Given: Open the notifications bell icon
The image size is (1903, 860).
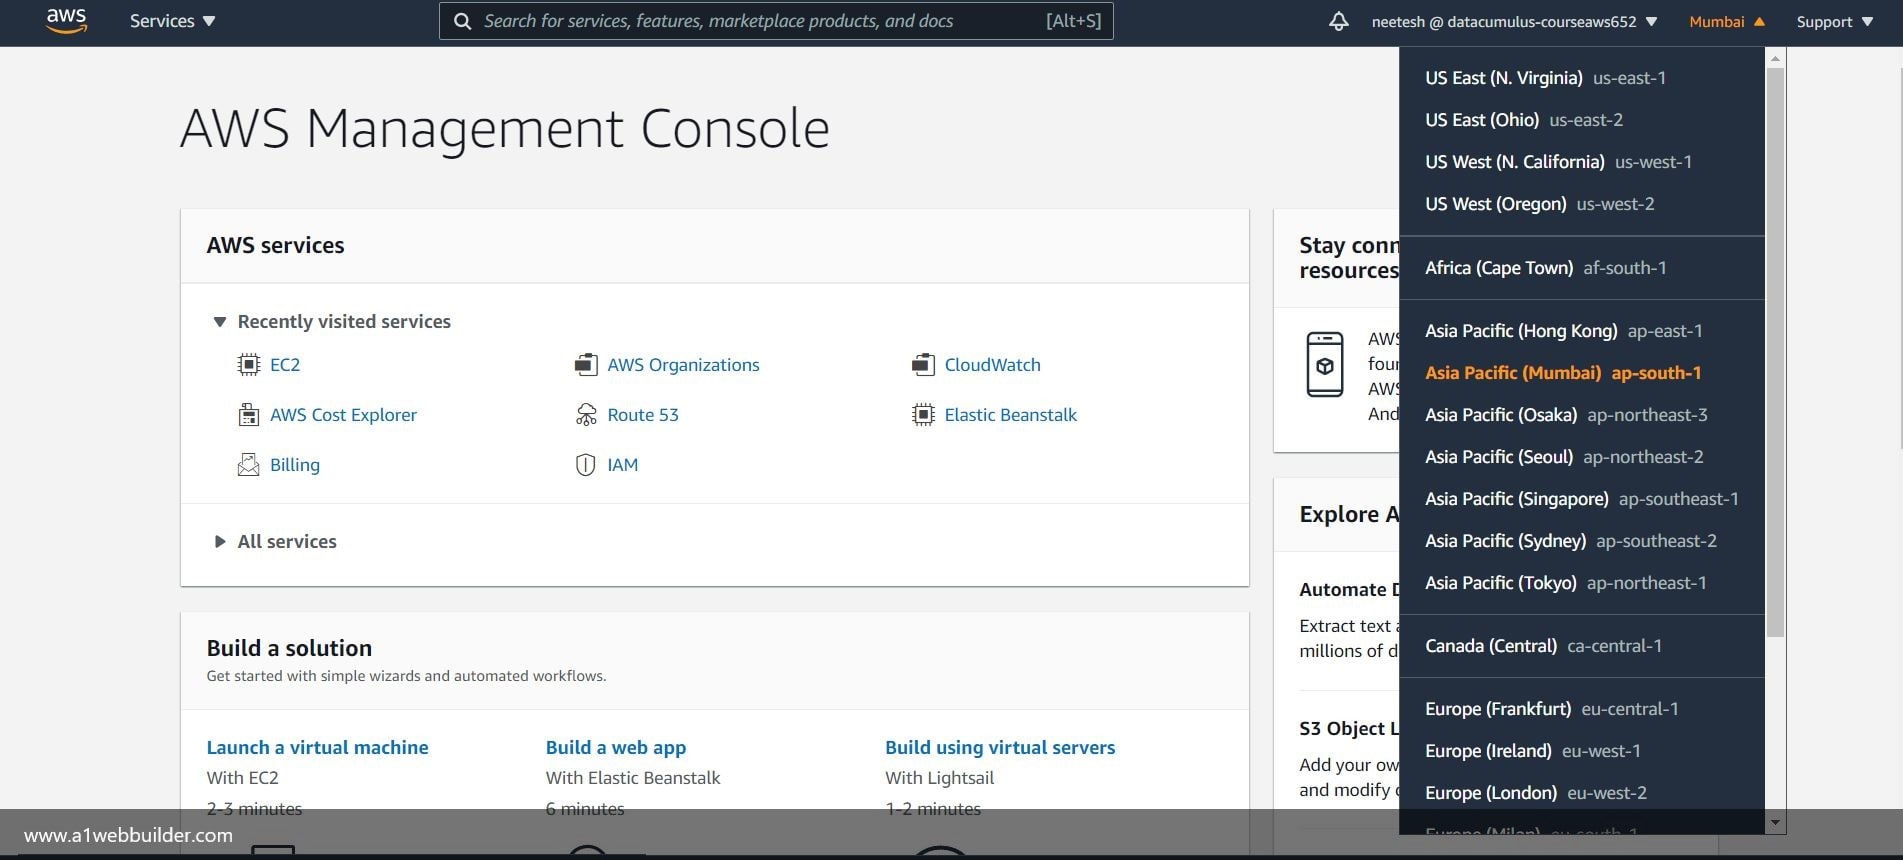Looking at the screenshot, I should pos(1338,21).
